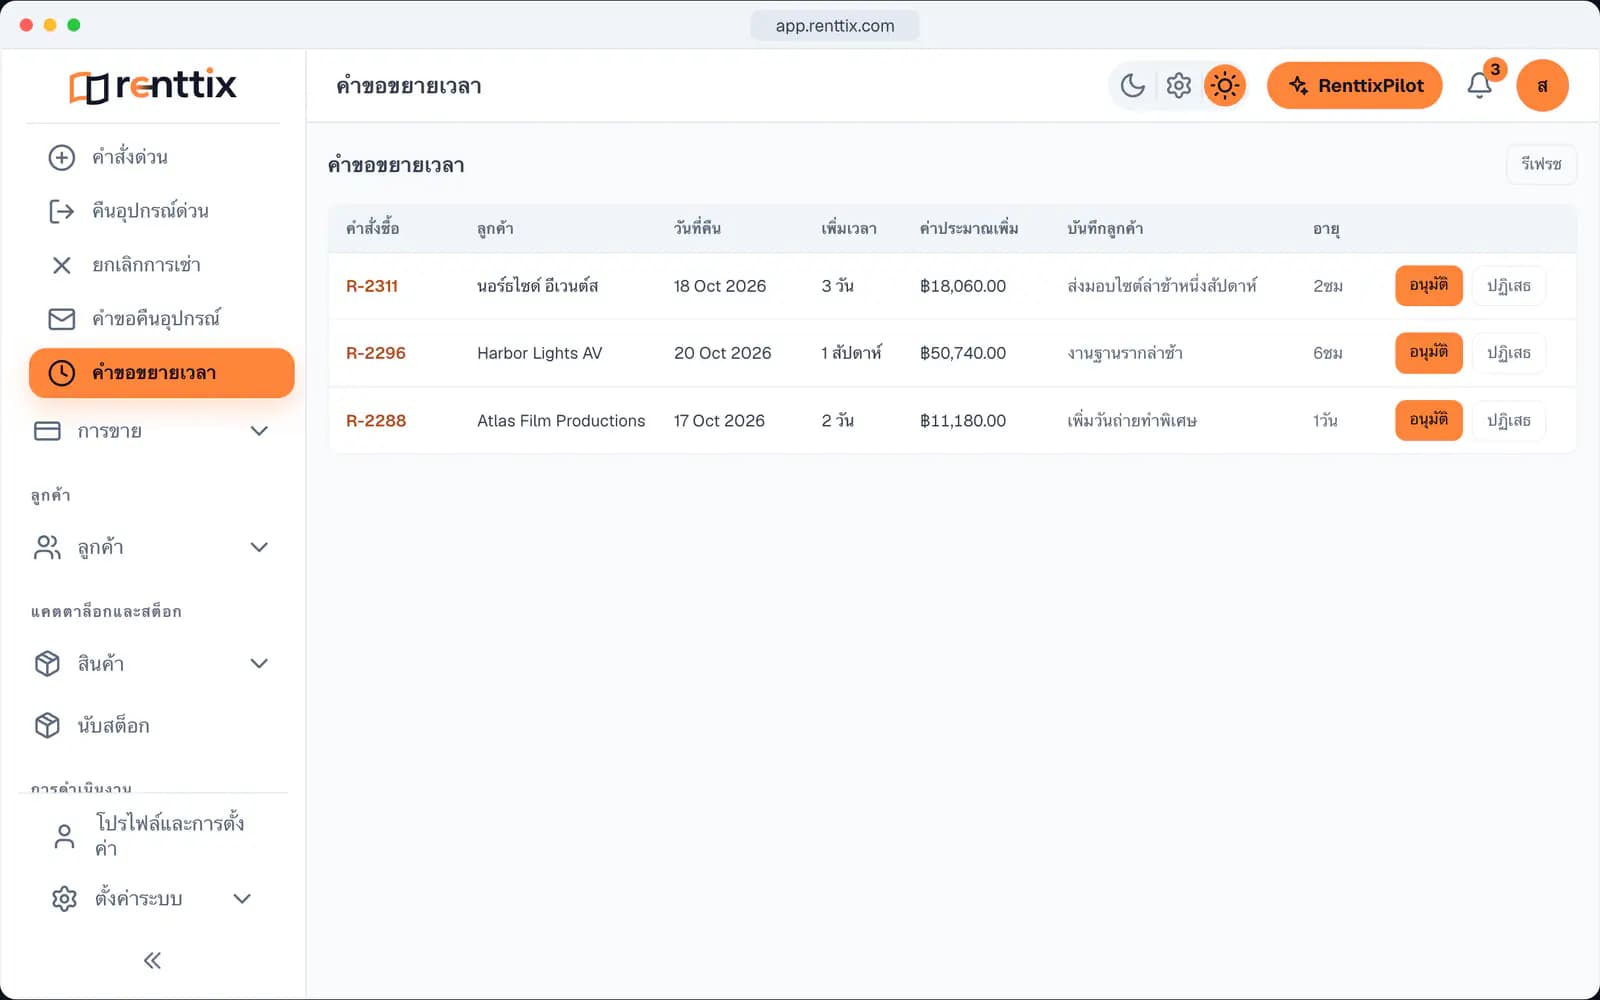The width and height of the screenshot is (1600, 1000).
Task: Select the active คำขอขยายเวลา sidebar item
Action: [x=162, y=373]
